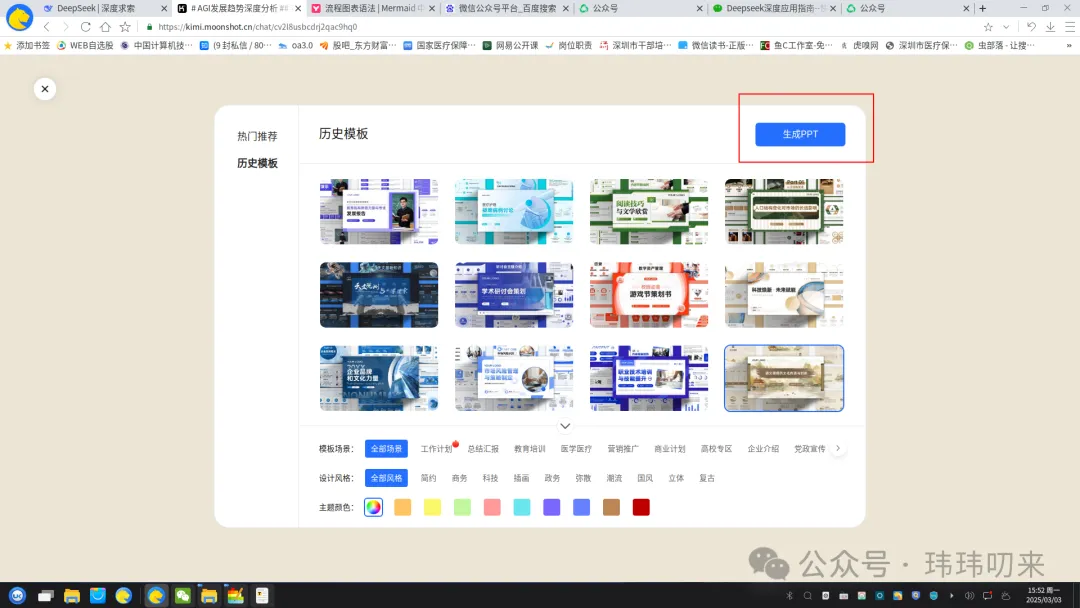
Task: Pick the yellow theme color swatch
Action: (x=433, y=507)
